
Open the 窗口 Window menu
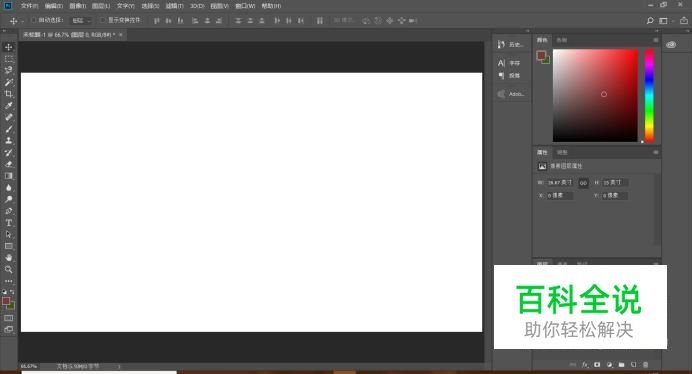click(245, 6)
